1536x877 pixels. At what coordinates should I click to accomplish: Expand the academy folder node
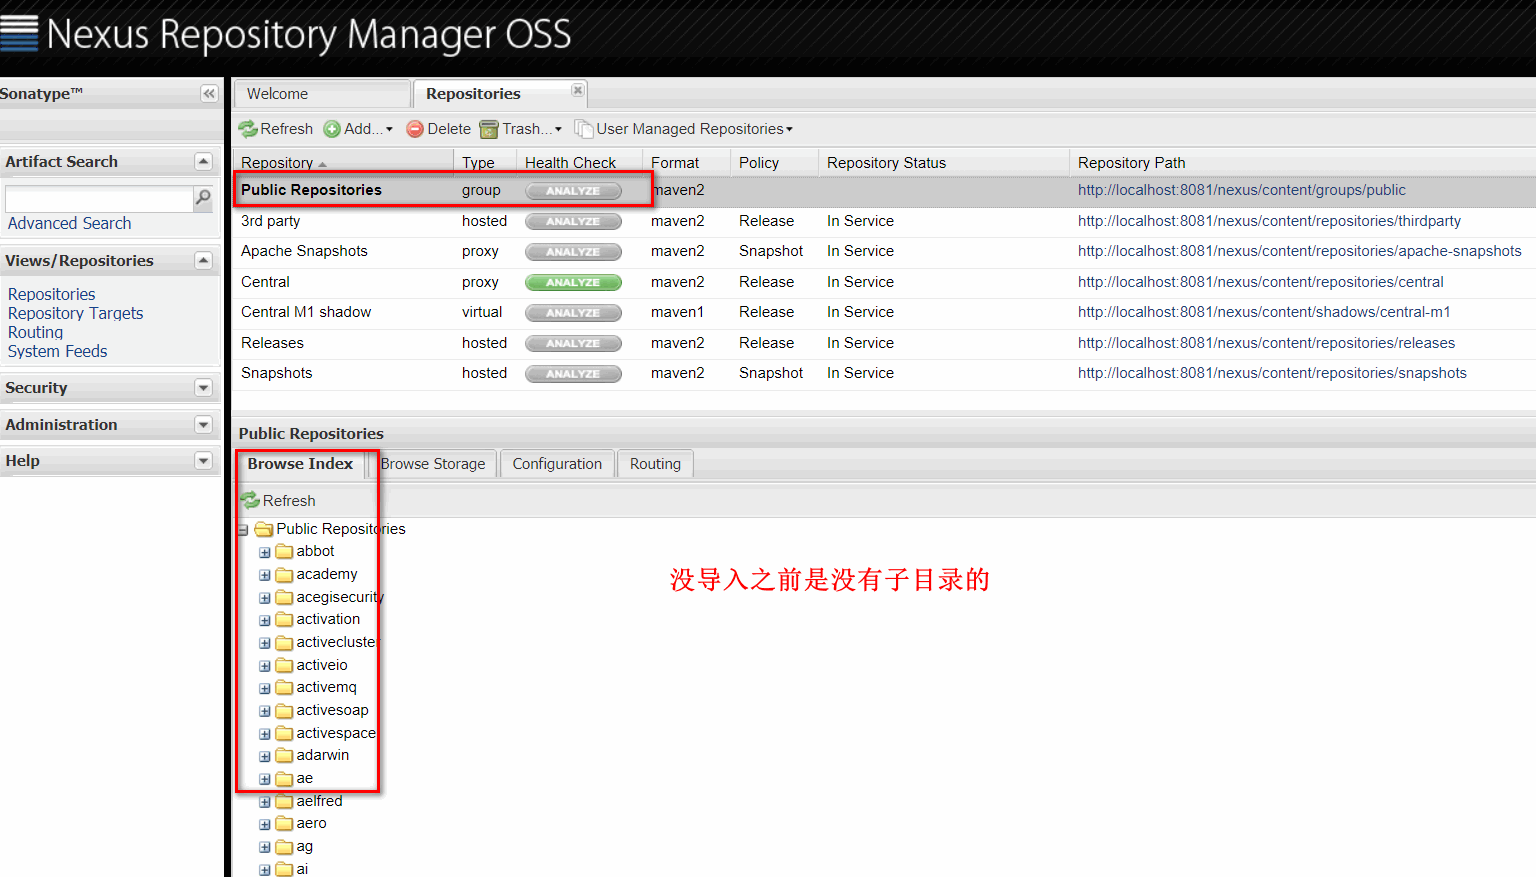pyautogui.click(x=265, y=575)
